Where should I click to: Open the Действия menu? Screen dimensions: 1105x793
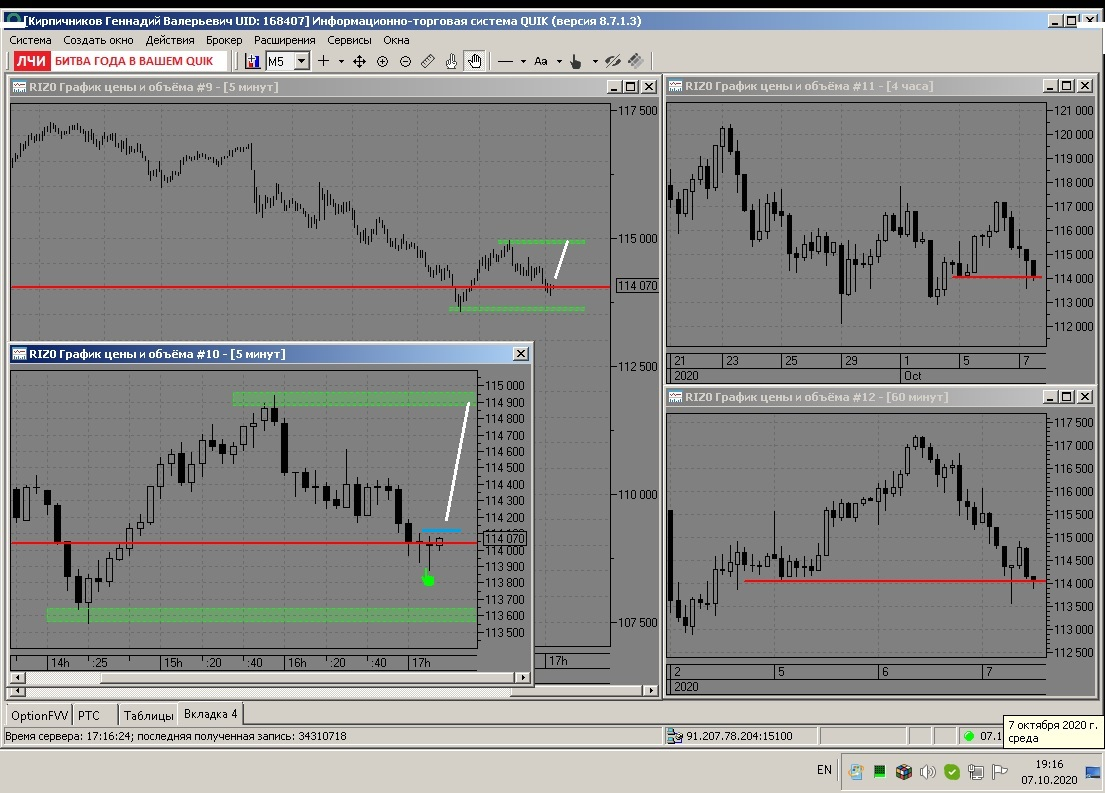click(170, 40)
